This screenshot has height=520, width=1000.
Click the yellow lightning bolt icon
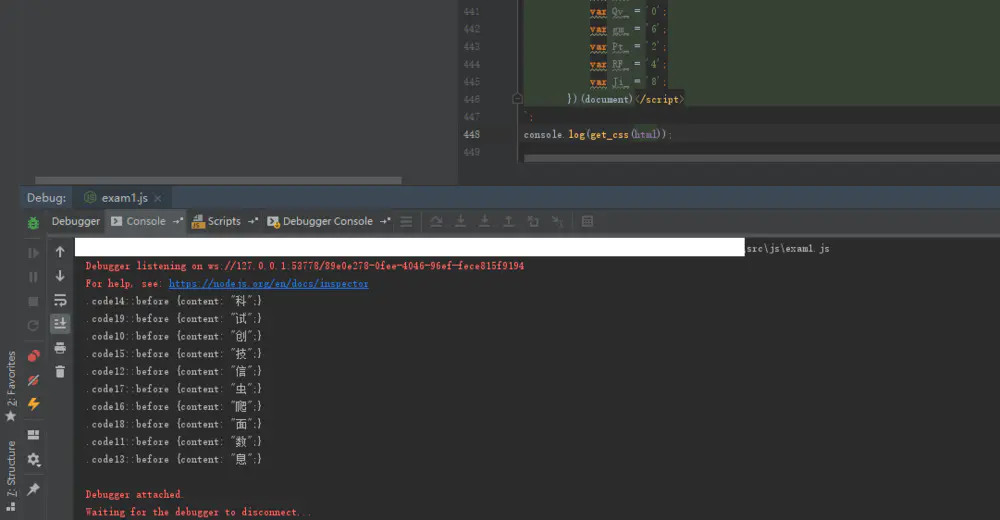coord(33,405)
